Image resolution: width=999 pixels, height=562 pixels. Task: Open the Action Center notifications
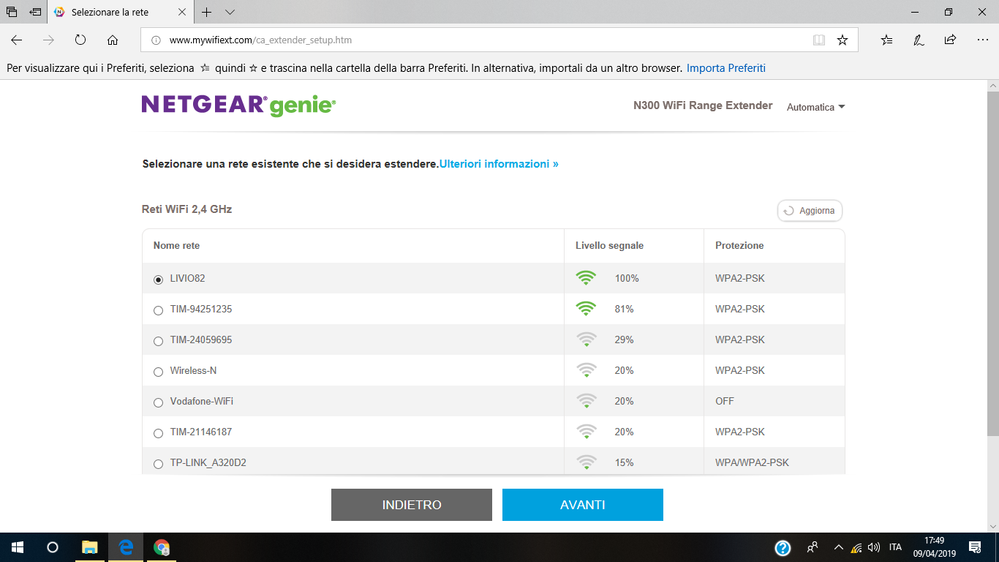click(x=975, y=547)
